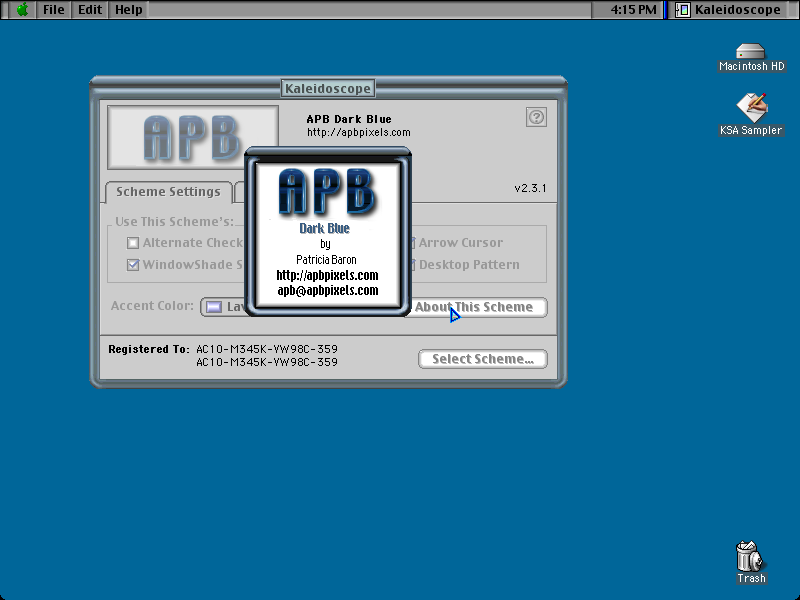
Task: Click http://apbpixels.com in the About splash
Action: tap(328, 276)
